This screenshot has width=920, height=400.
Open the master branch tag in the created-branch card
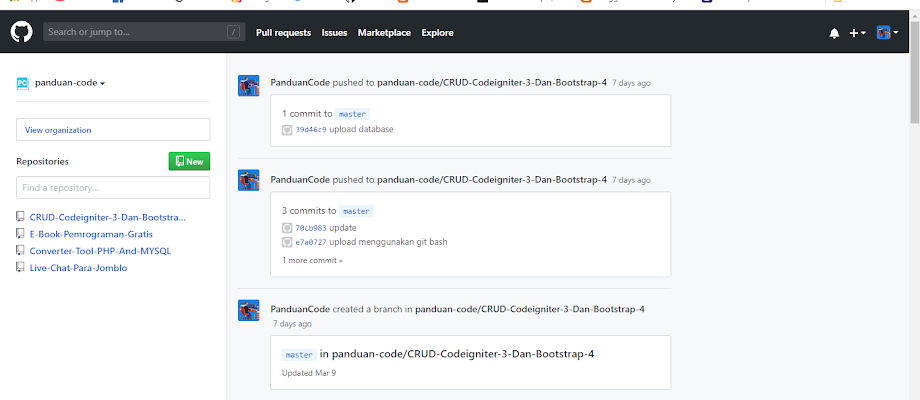(x=299, y=355)
